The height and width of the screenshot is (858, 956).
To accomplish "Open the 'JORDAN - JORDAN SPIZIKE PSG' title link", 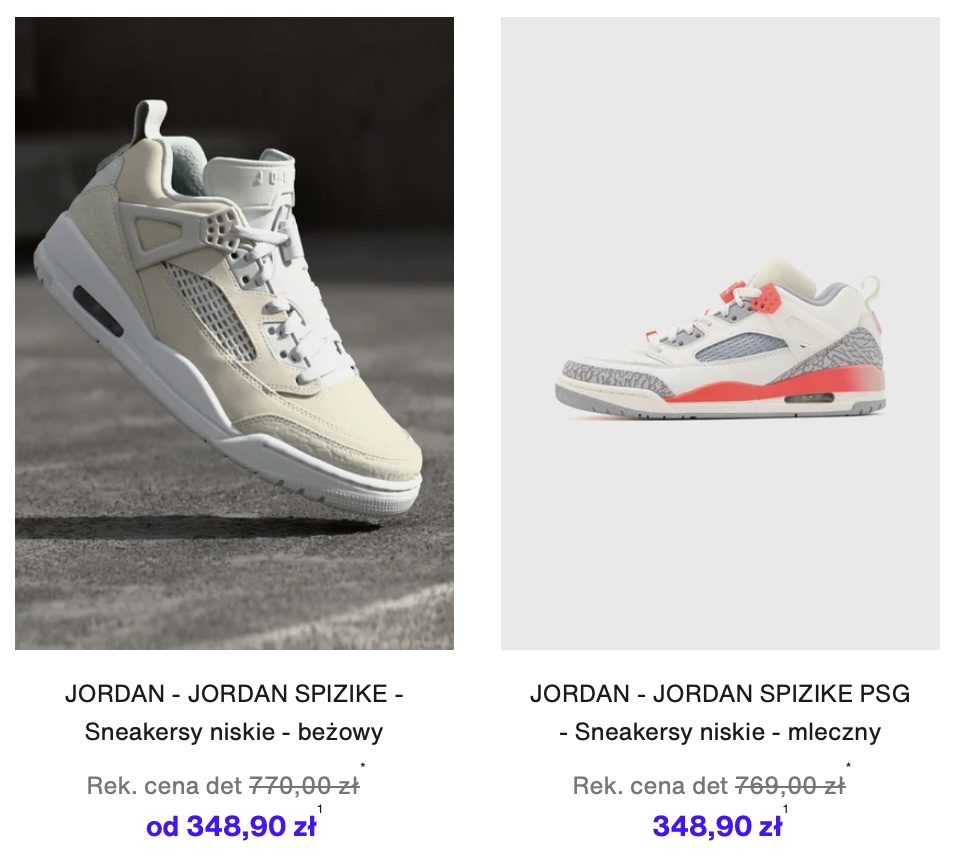I will tap(720, 694).
